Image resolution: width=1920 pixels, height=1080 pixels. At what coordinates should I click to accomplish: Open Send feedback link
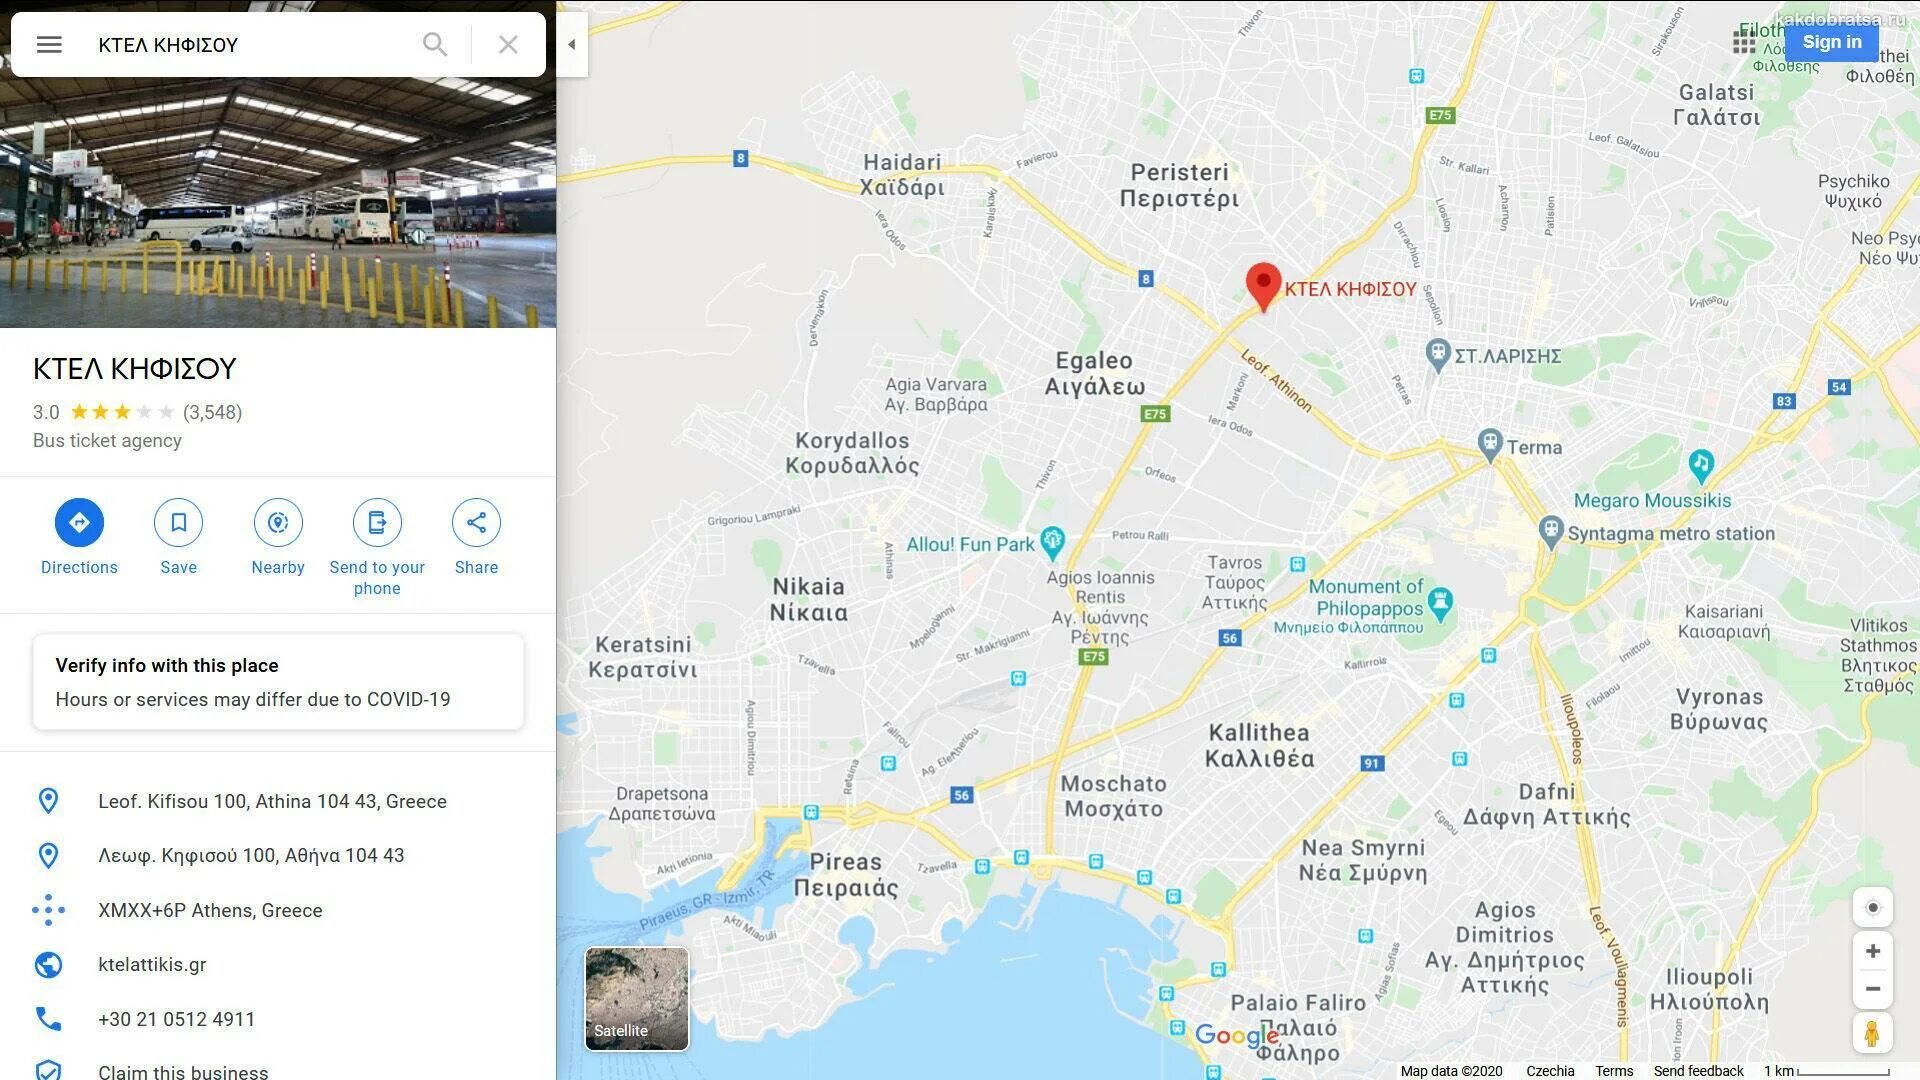tap(1698, 1071)
